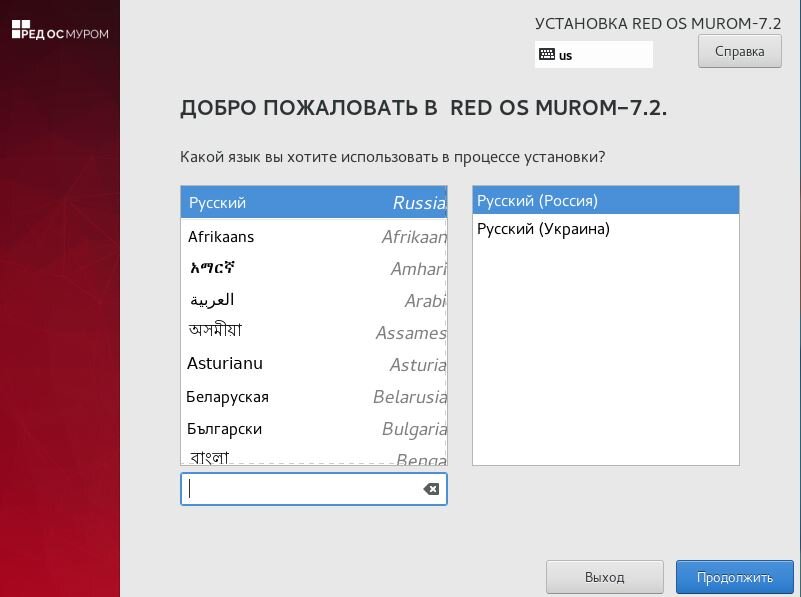The height and width of the screenshot is (597, 801).
Task: Select Беларуская in language list
Action: click(x=314, y=397)
